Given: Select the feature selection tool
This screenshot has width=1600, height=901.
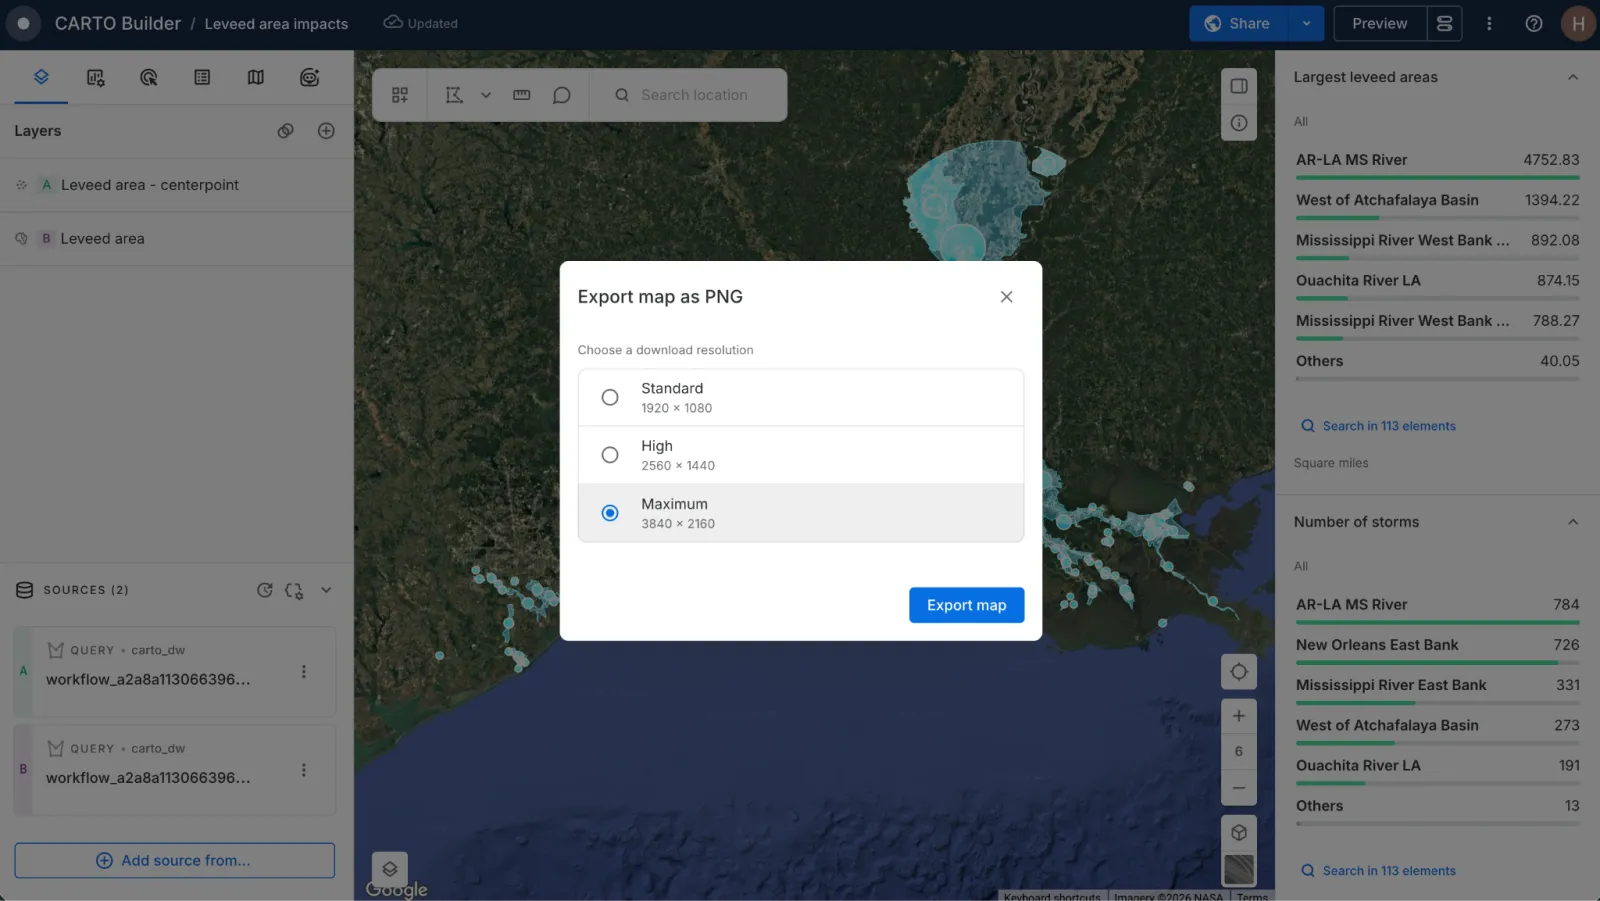Looking at the screenshot, I should (x=454, y=95).
